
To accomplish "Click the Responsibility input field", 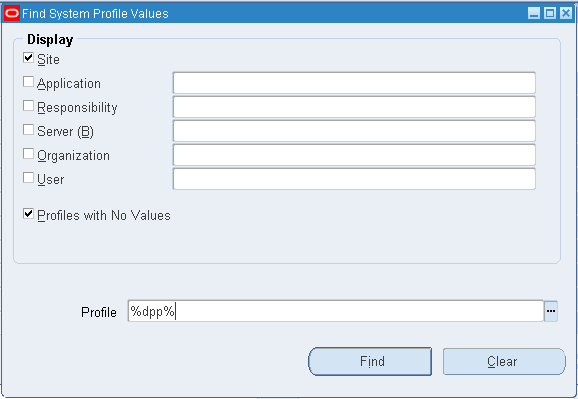I will tap(354, 107).
